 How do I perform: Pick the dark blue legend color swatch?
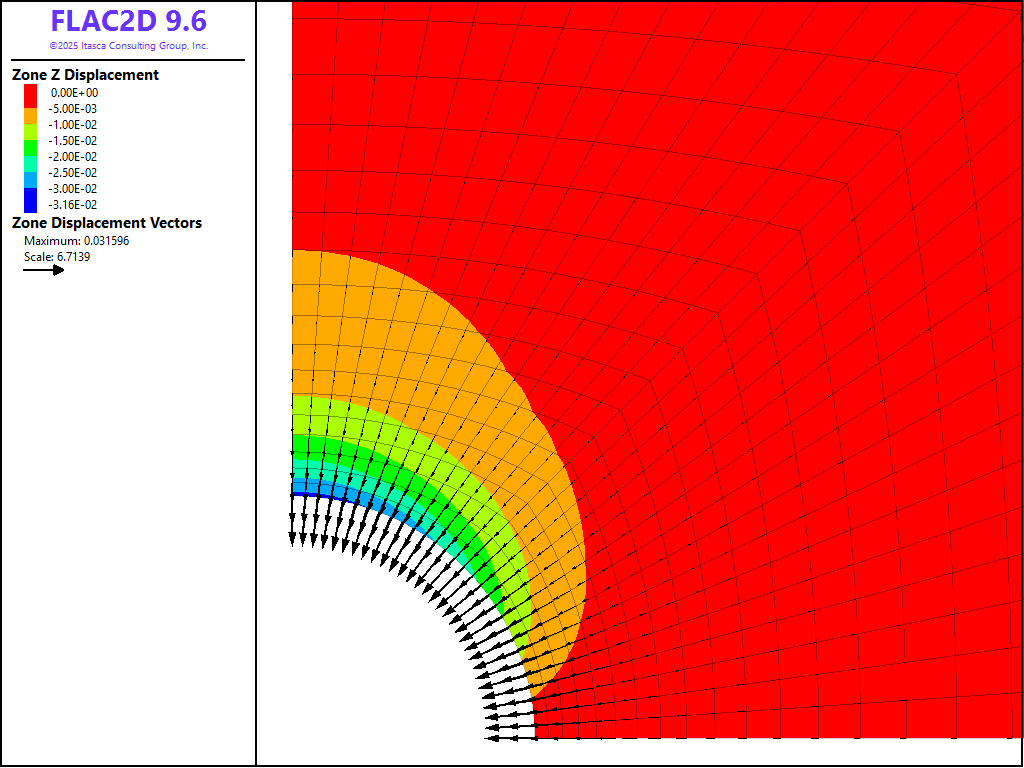(x=31, y=202)
